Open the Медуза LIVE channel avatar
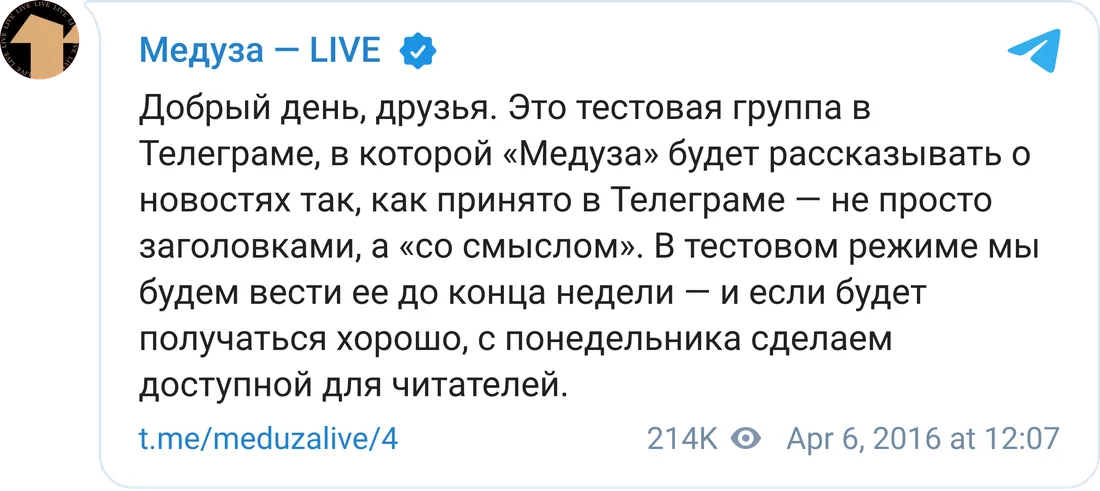The height and width of the screenshot is (491, 1100). [39, 39]
